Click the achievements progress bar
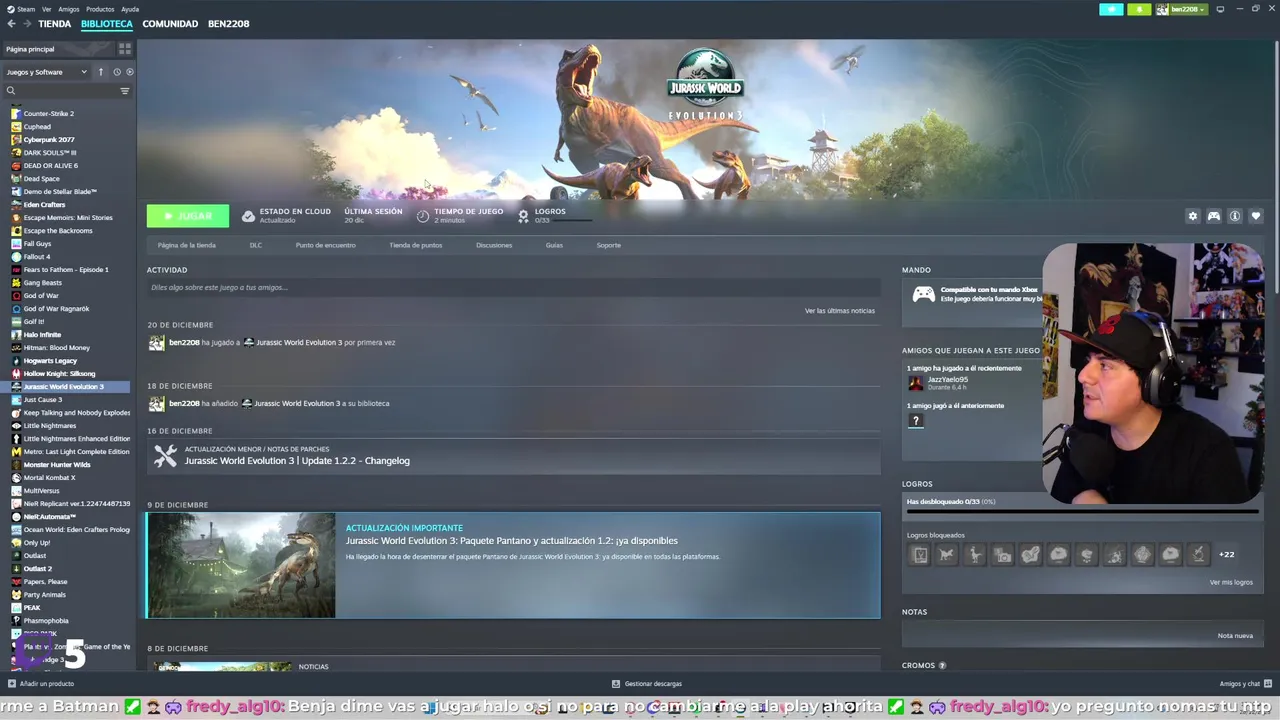The width and height of the screenshot is (1280, 720). coord(1082,512)
